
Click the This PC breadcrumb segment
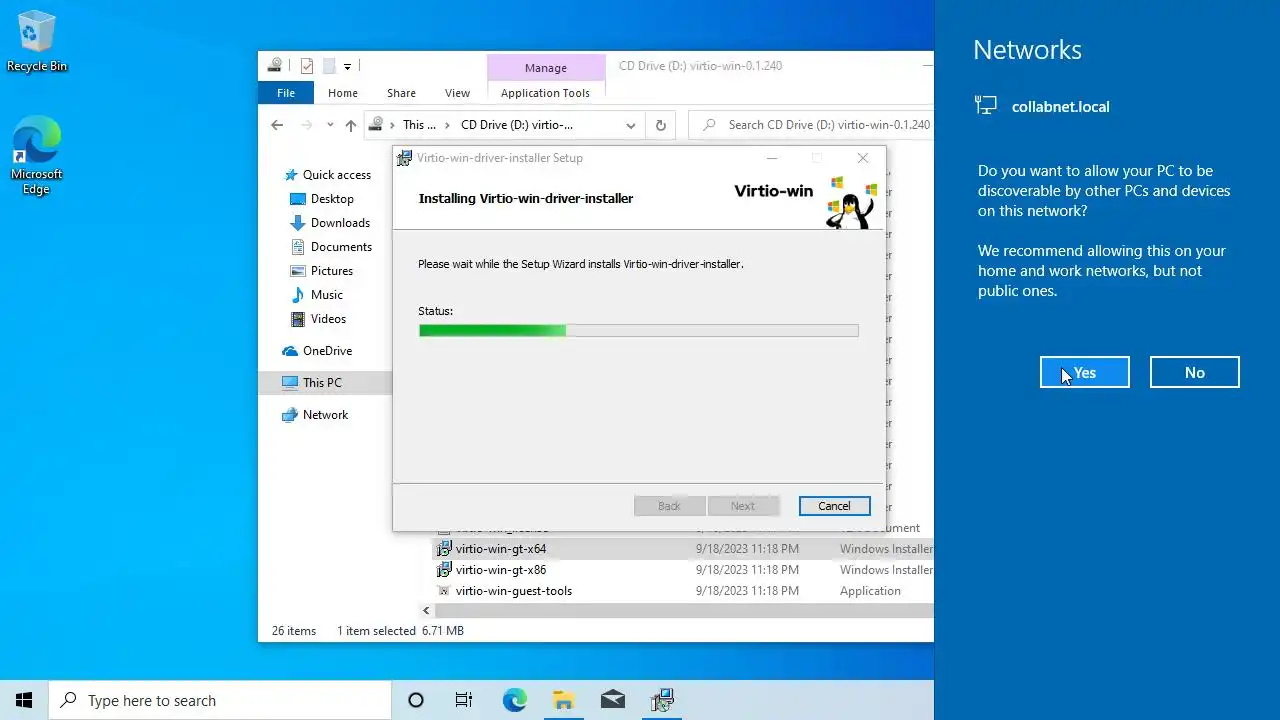click(x=419, y=125)
